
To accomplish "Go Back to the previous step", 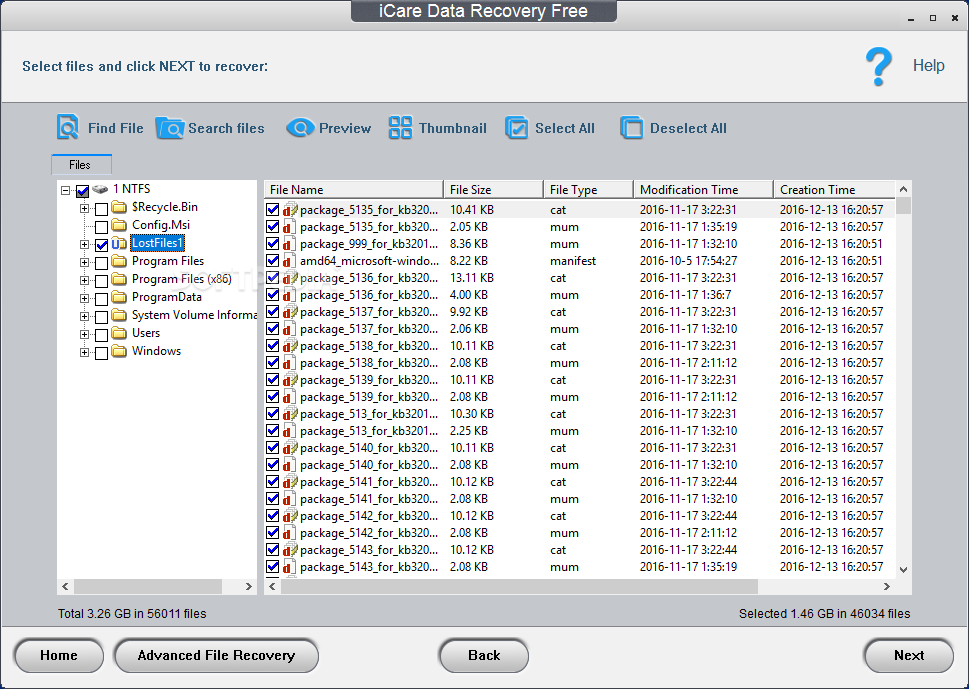I will coord(484,656).
